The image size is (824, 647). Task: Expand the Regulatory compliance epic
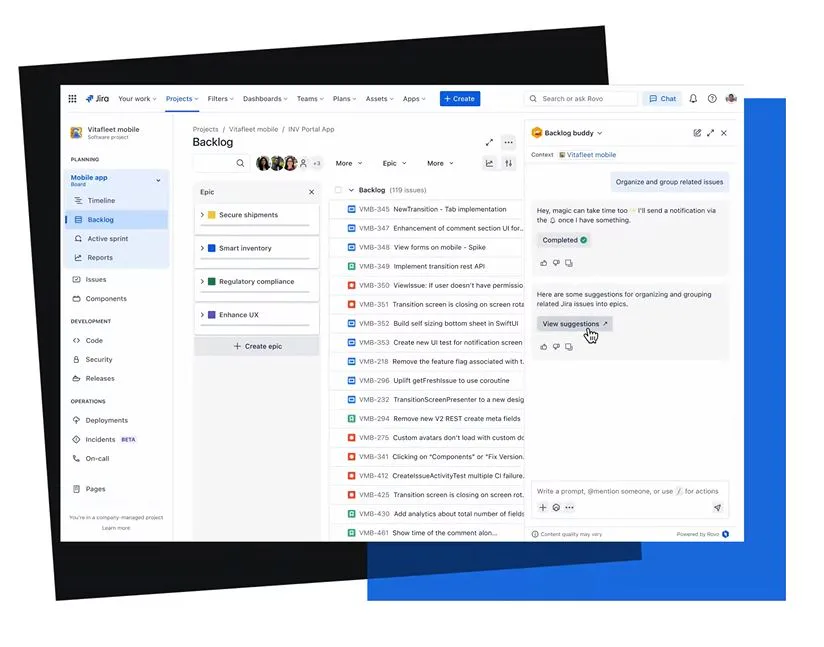[x=202, y=282]
